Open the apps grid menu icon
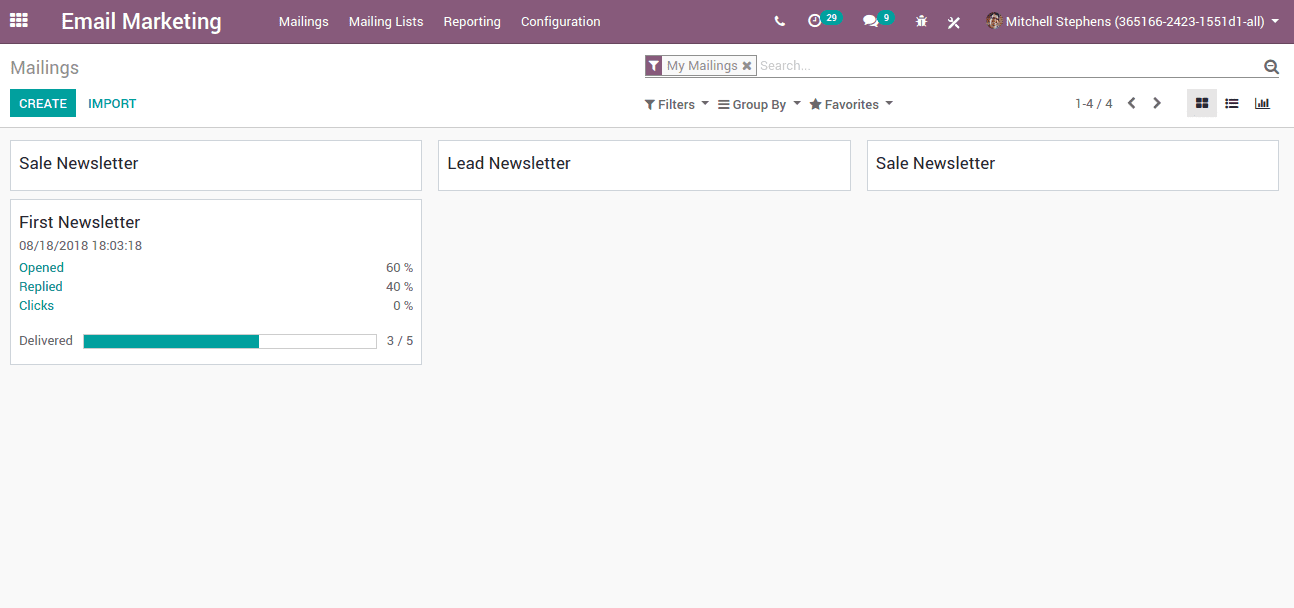Screen dimensions: 1294x608 pyautogui.click(x=19, y=21)
